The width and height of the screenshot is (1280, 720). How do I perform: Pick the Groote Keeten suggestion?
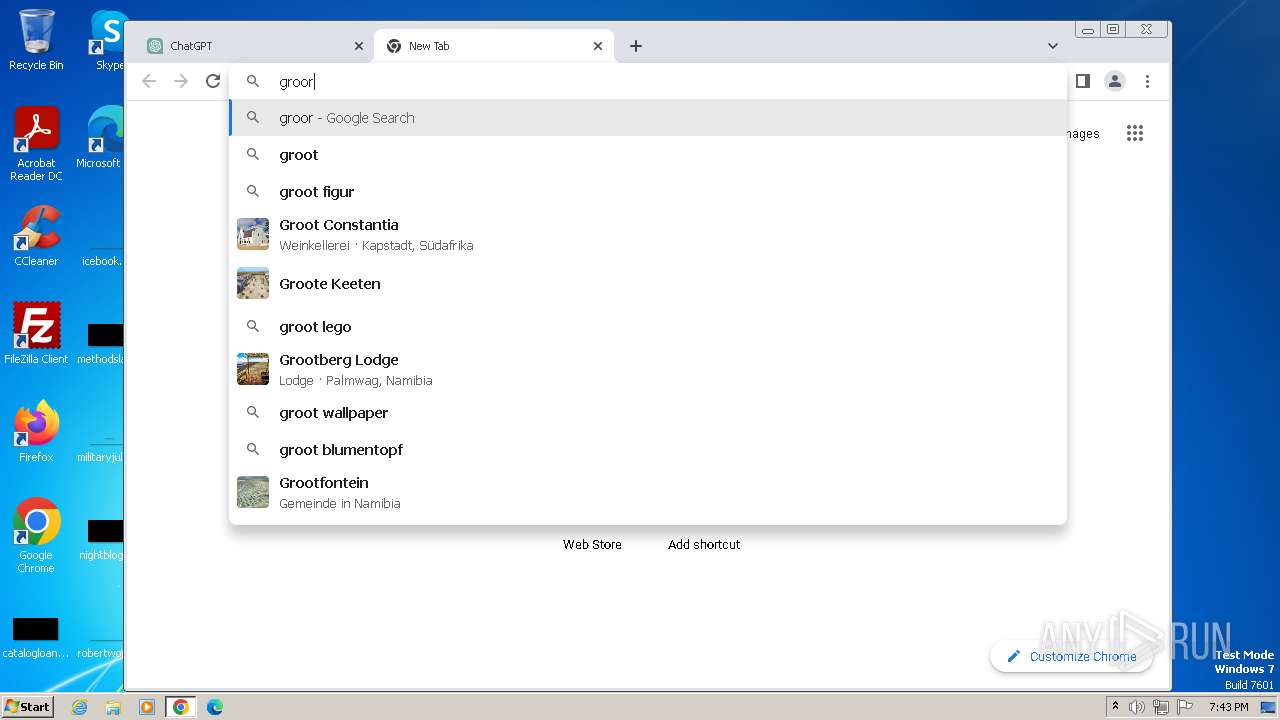647,284
